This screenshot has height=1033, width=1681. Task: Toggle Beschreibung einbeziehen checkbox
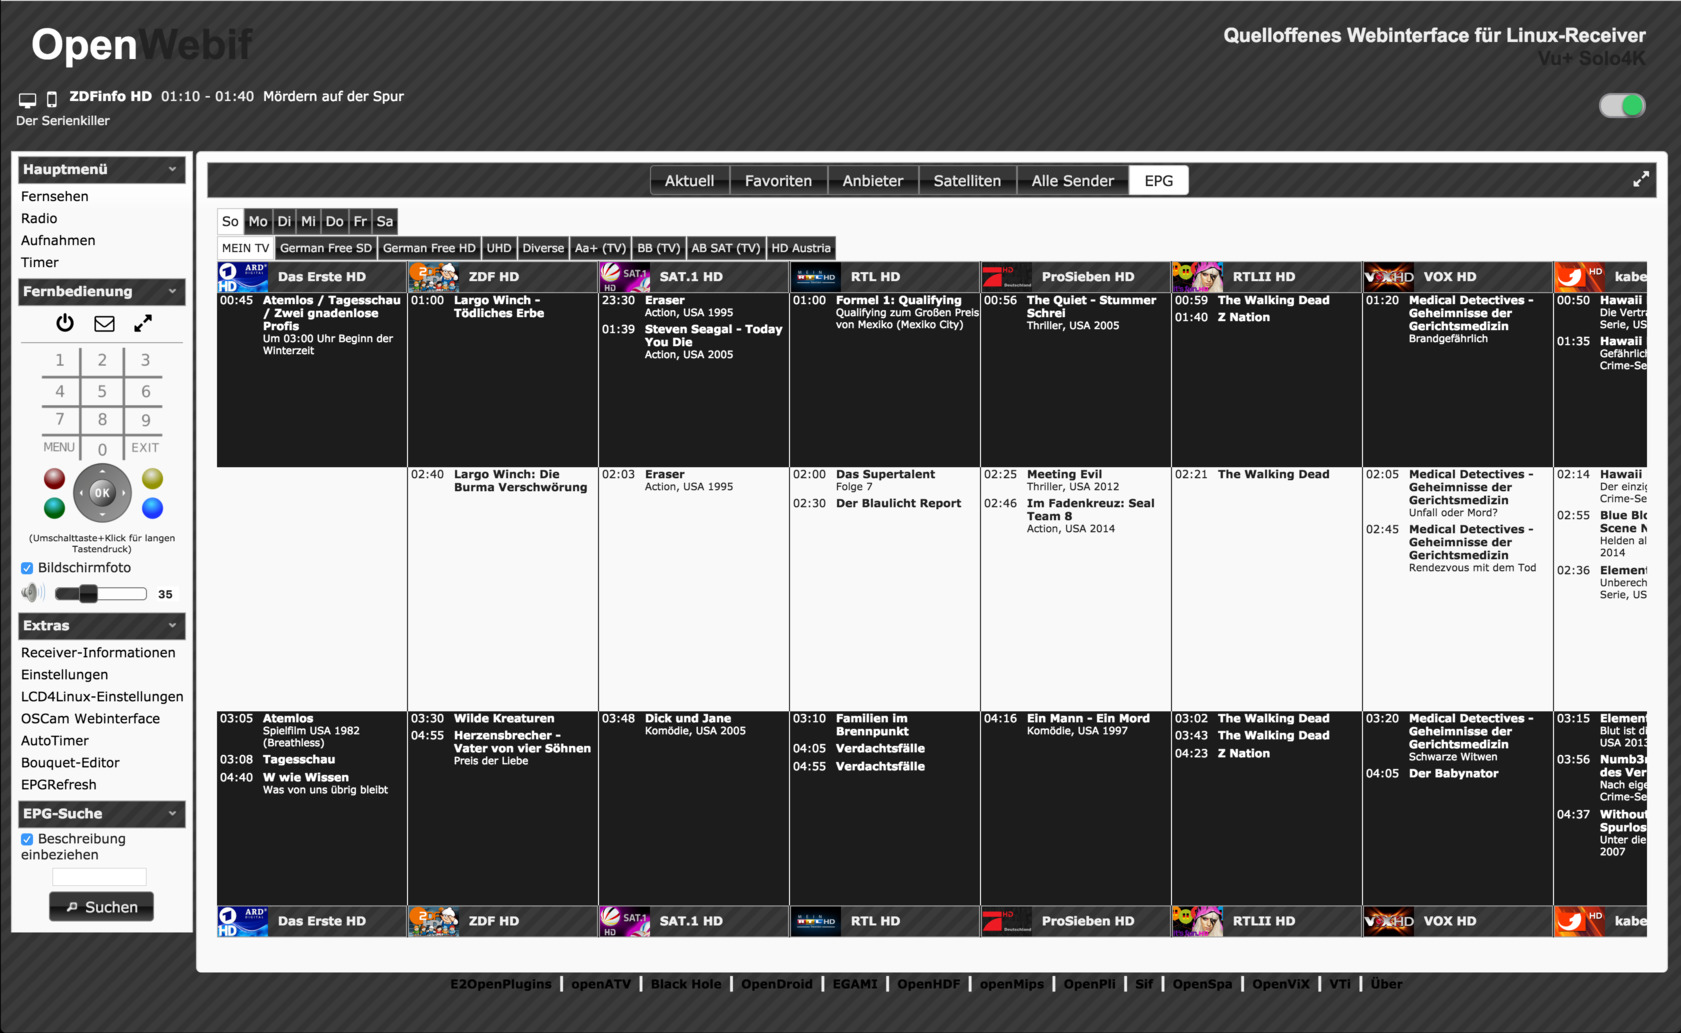[x=27, y=839]
